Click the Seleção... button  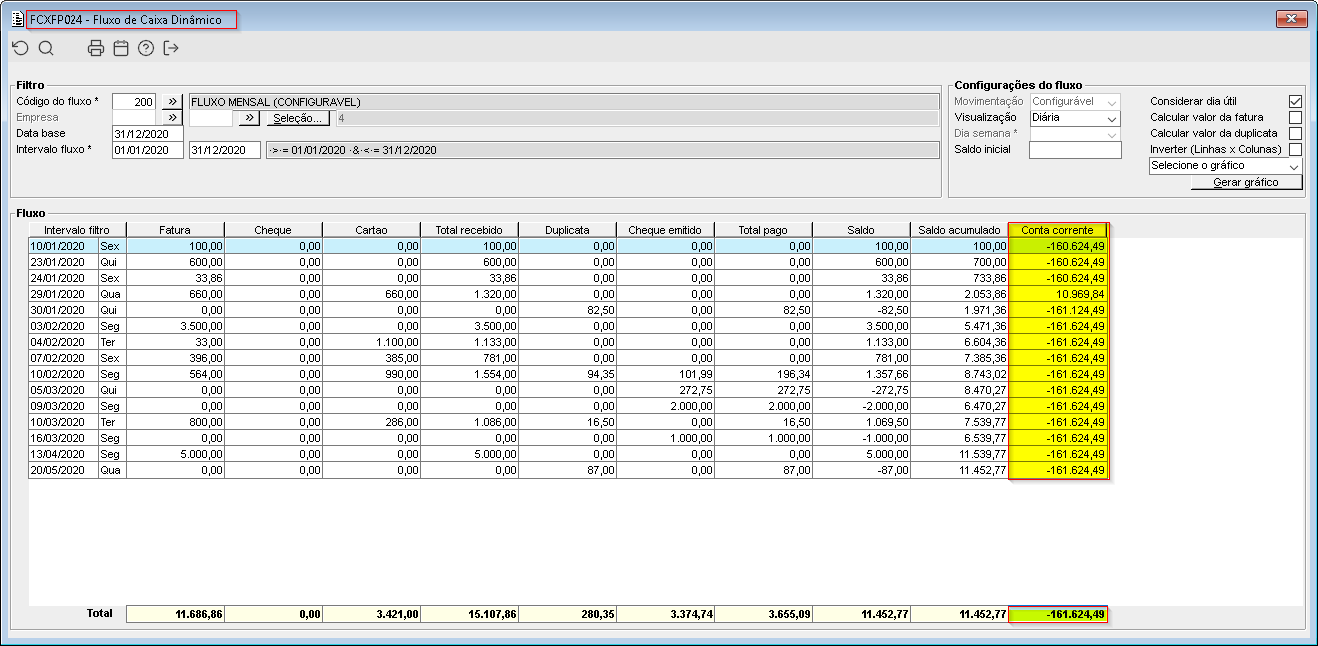298,118
